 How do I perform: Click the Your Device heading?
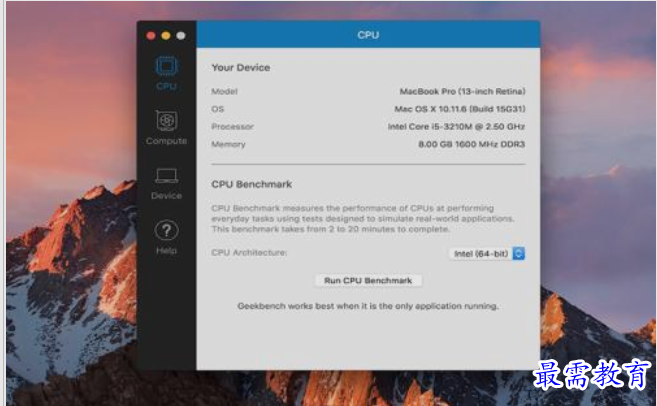tap(241, 67)
